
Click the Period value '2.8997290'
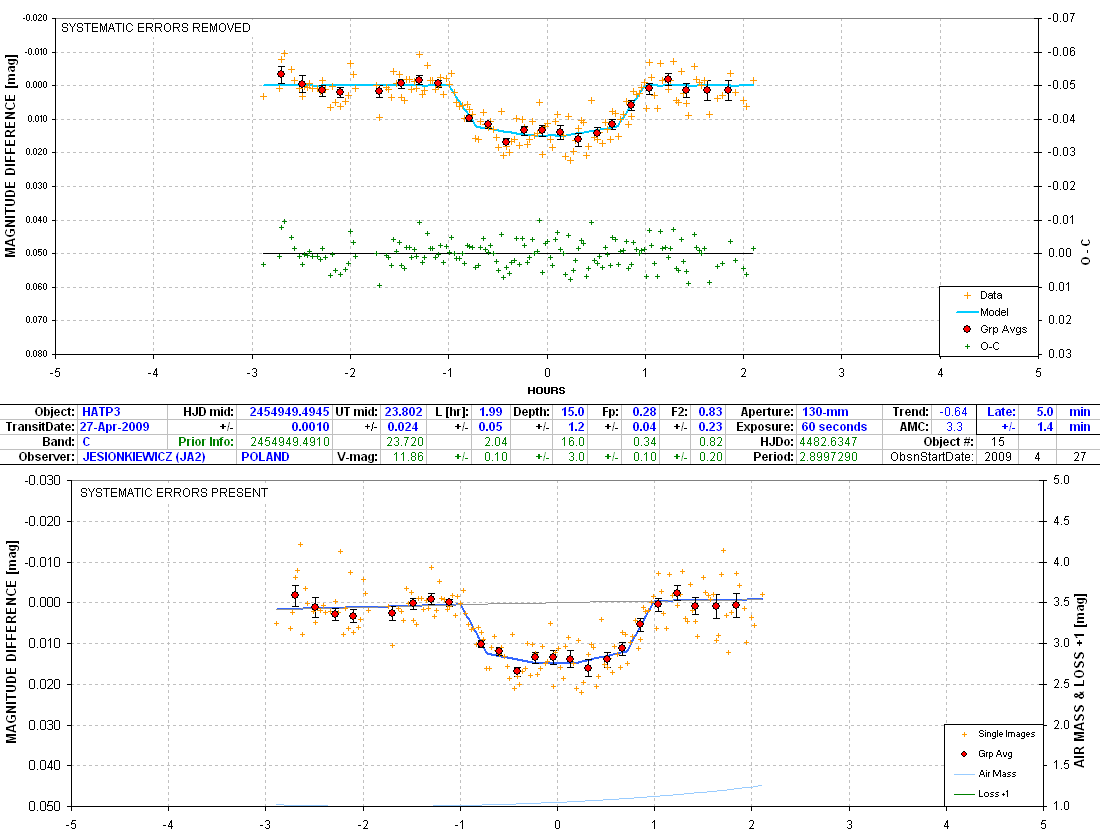coord(829,456)
